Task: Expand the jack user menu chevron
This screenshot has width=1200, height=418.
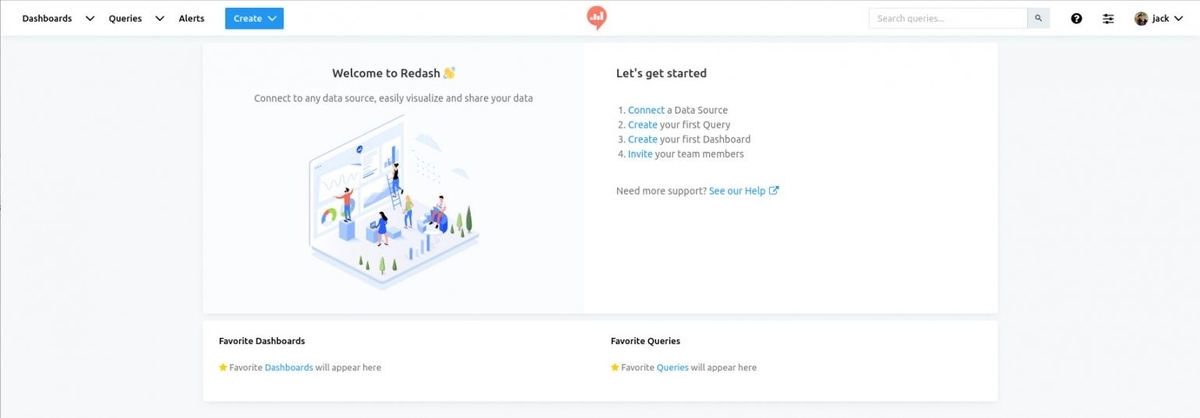Action: click(x=1178, y=18)
